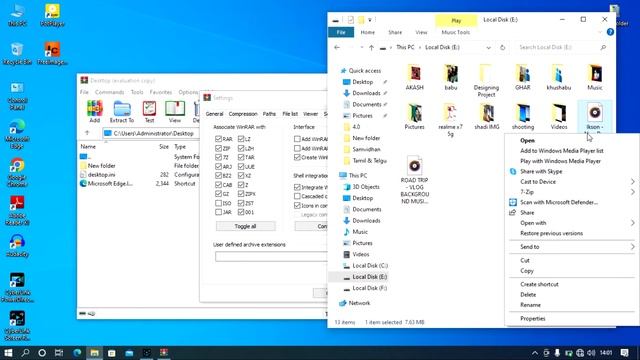Open the Home ribbon tab
Screen dimensions: 640x360
(367, 32)
